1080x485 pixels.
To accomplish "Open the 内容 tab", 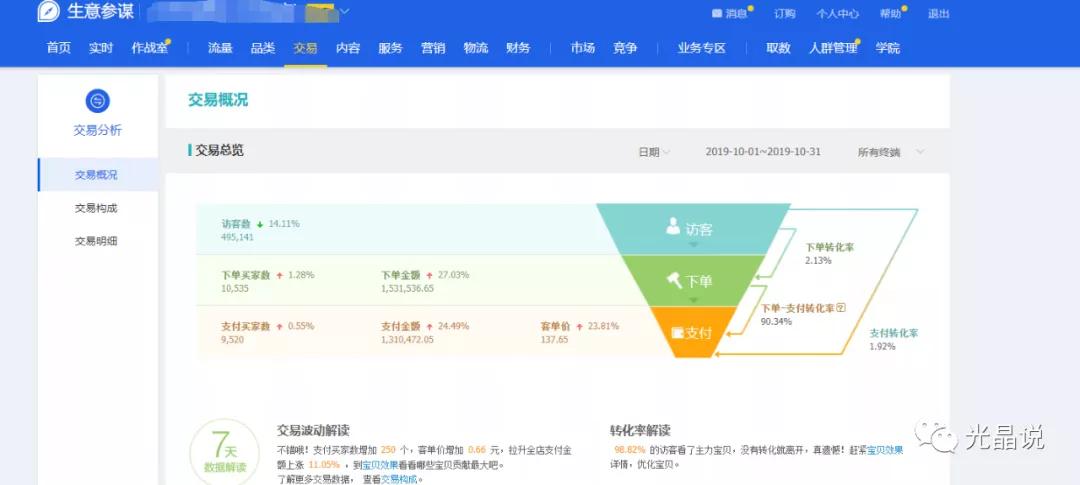I will click(x=348, y=48).
